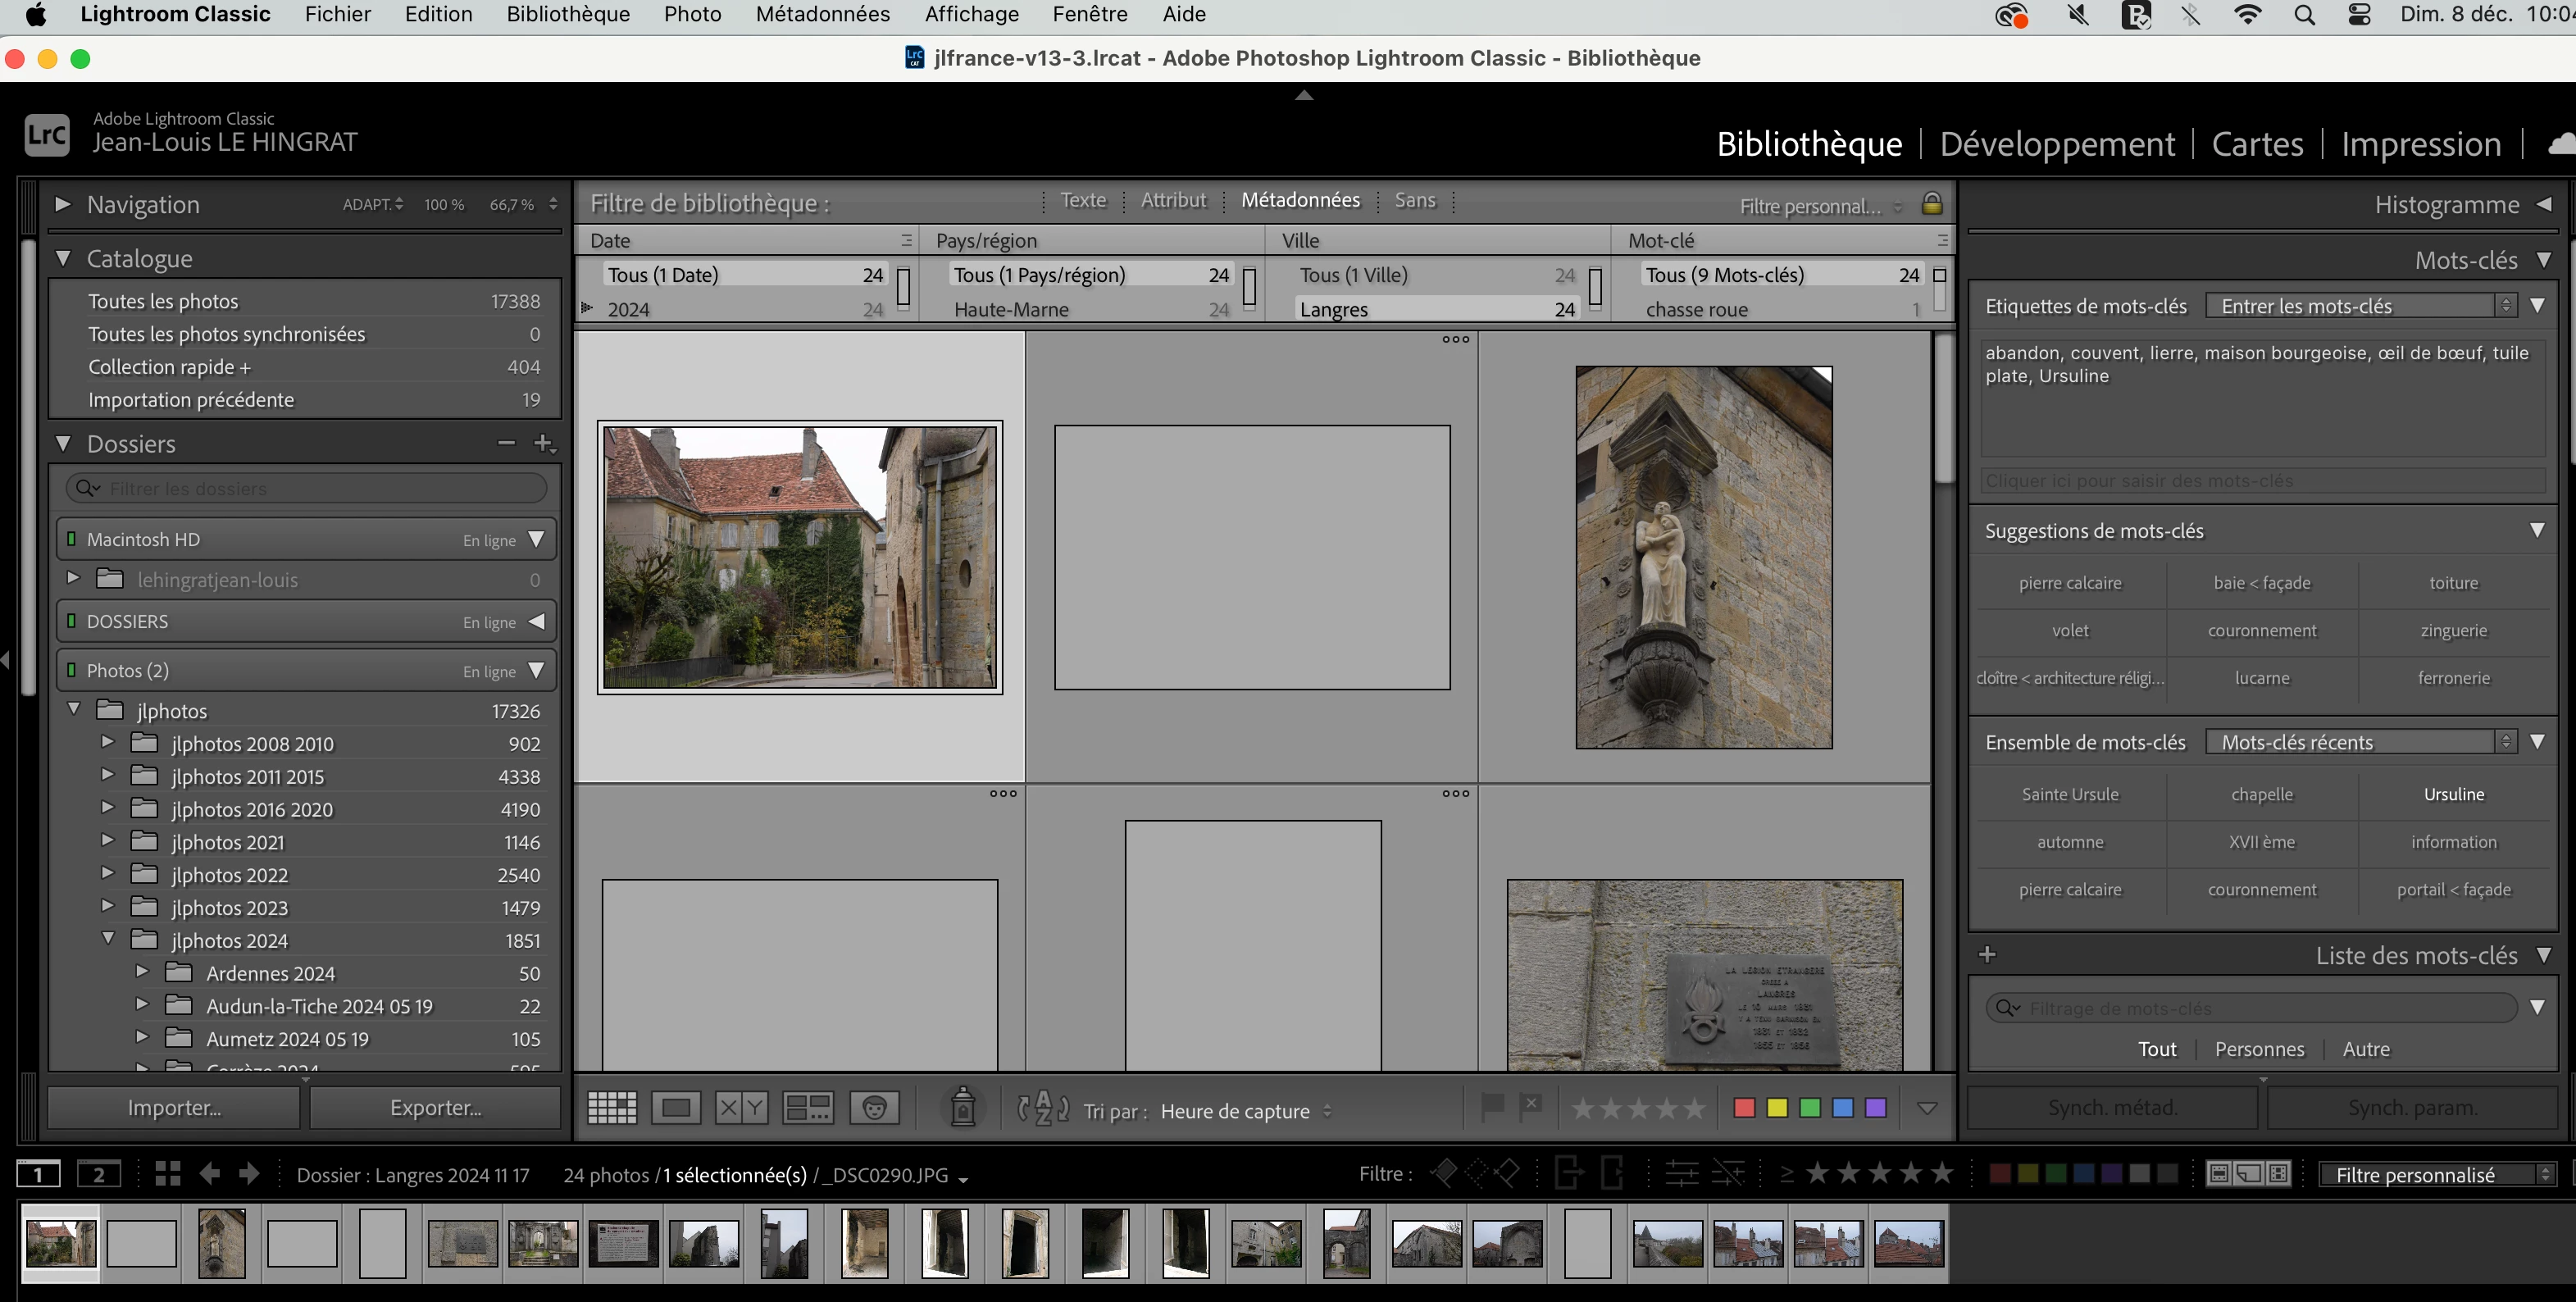2576x1302 pixels.
Task: Switch to Grid view mode
Action: coord(611,1107)
